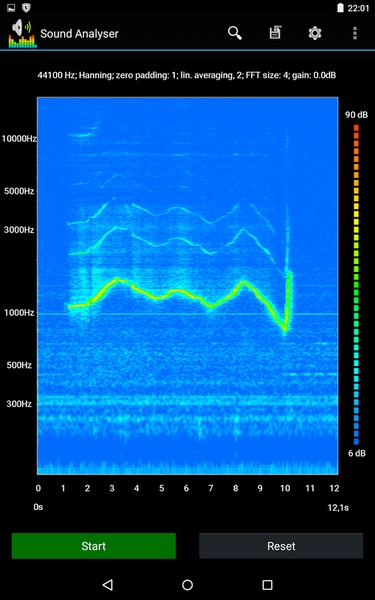Go back with Android back button
Viewport: 375px width, 600px height.
click(108, 584)
